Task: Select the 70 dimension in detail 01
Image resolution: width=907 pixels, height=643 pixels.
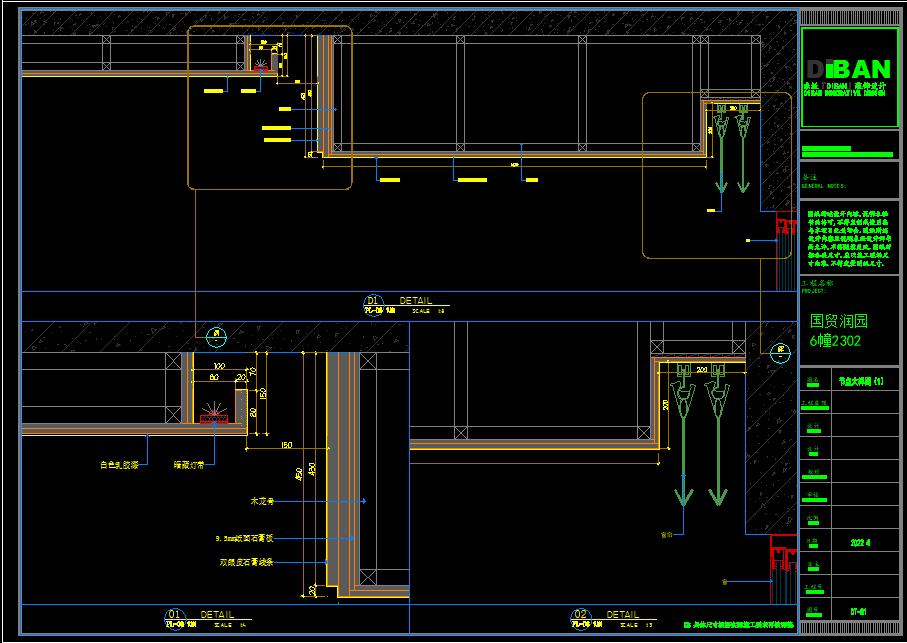Action: (x=252, y=371)
